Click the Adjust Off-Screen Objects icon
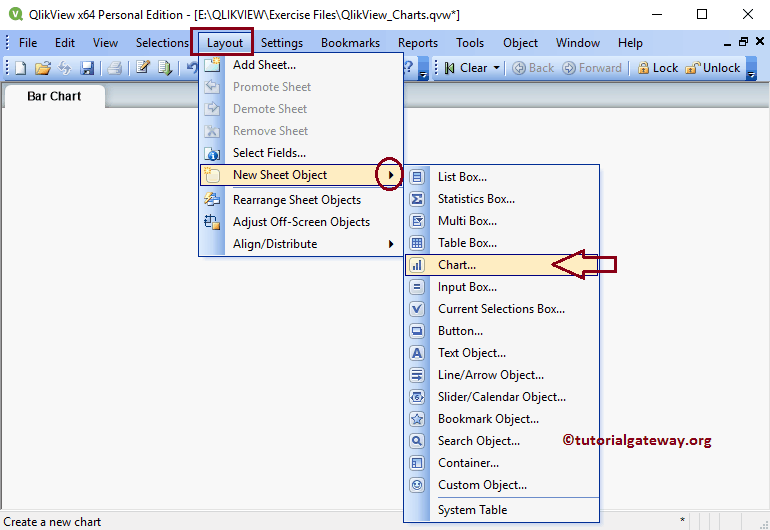The height and width of the screenshot is (530, 770). pyautogui.click(x=212, y=222)
